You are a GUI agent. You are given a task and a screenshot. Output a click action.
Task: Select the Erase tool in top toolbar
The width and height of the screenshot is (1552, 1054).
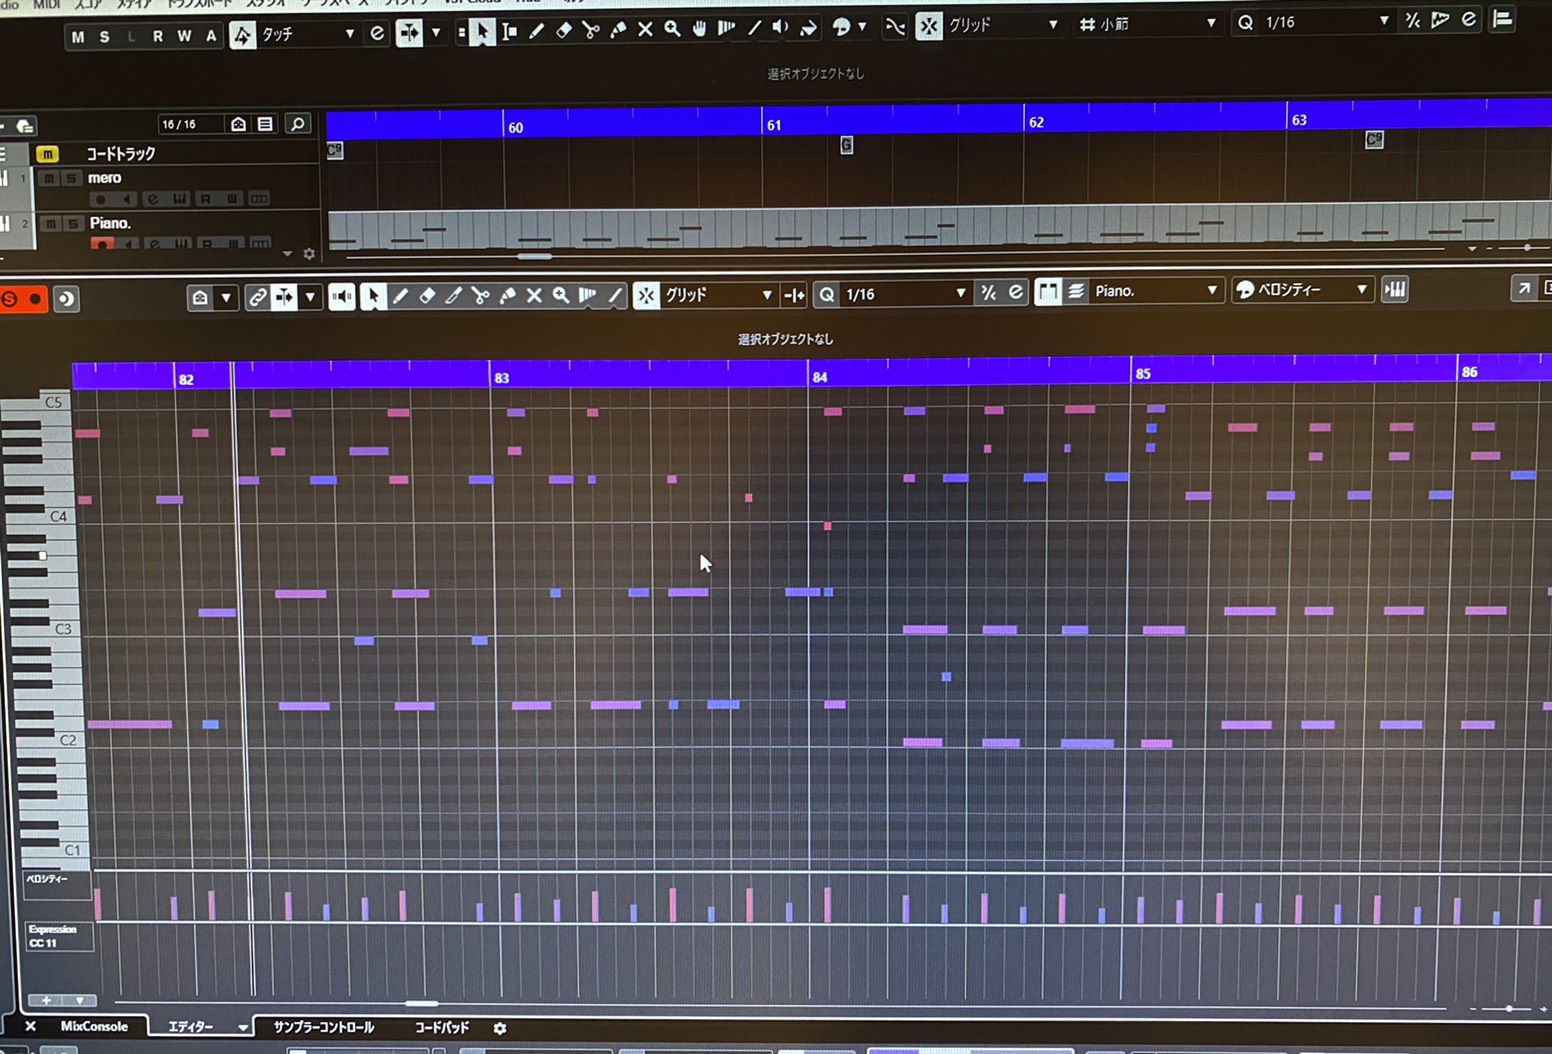coord(564,31)
